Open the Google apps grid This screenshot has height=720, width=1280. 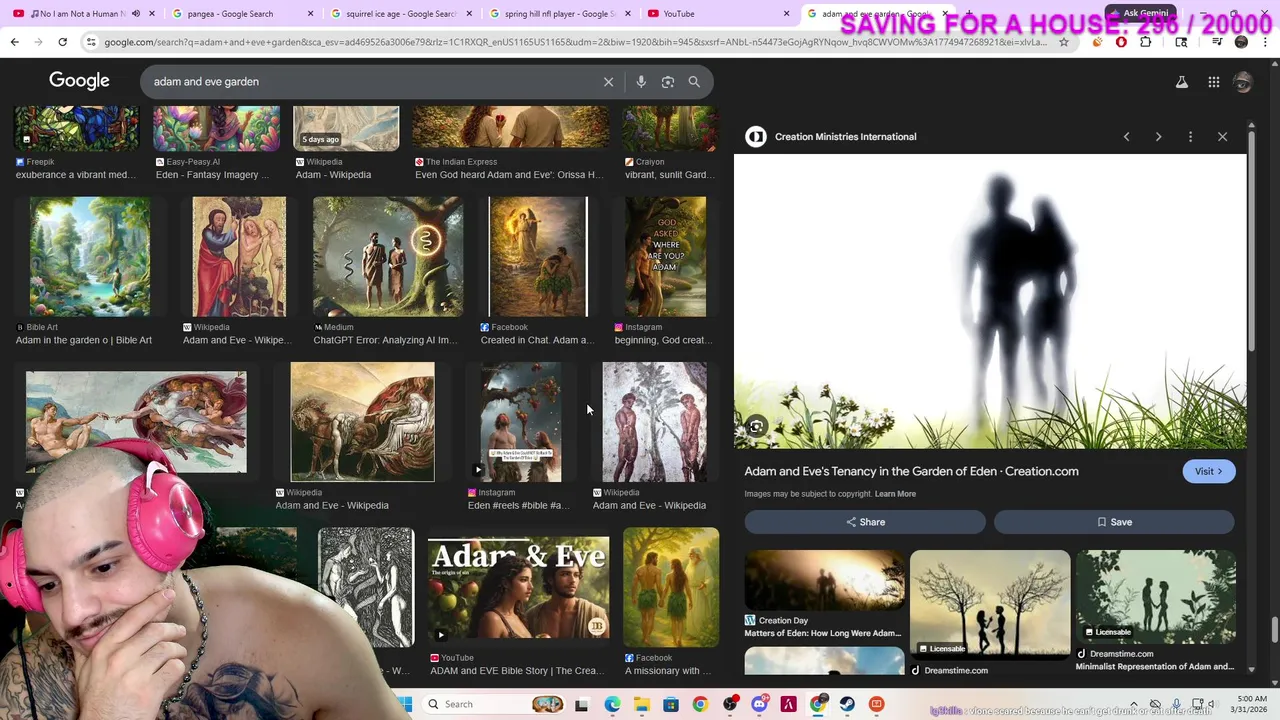coord(1214,82)
